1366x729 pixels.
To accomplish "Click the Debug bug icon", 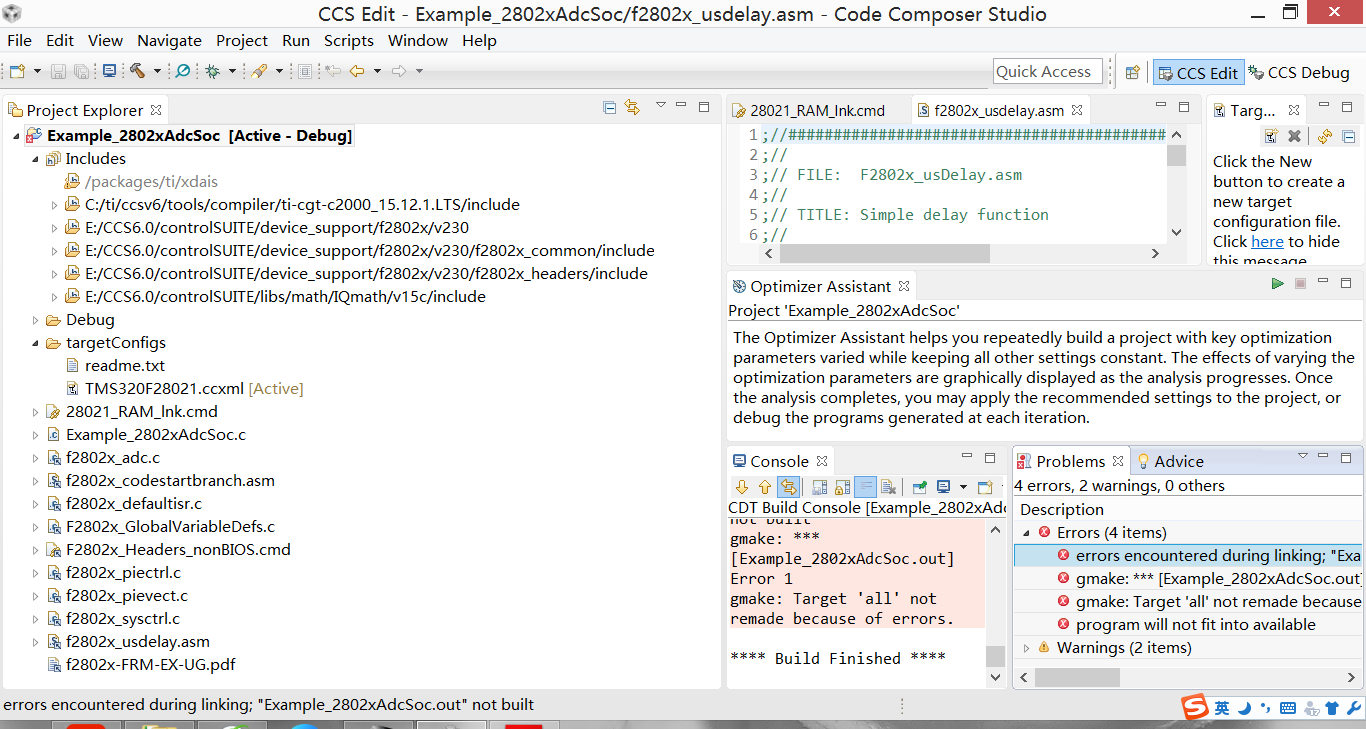I will (x=212, y=71).
